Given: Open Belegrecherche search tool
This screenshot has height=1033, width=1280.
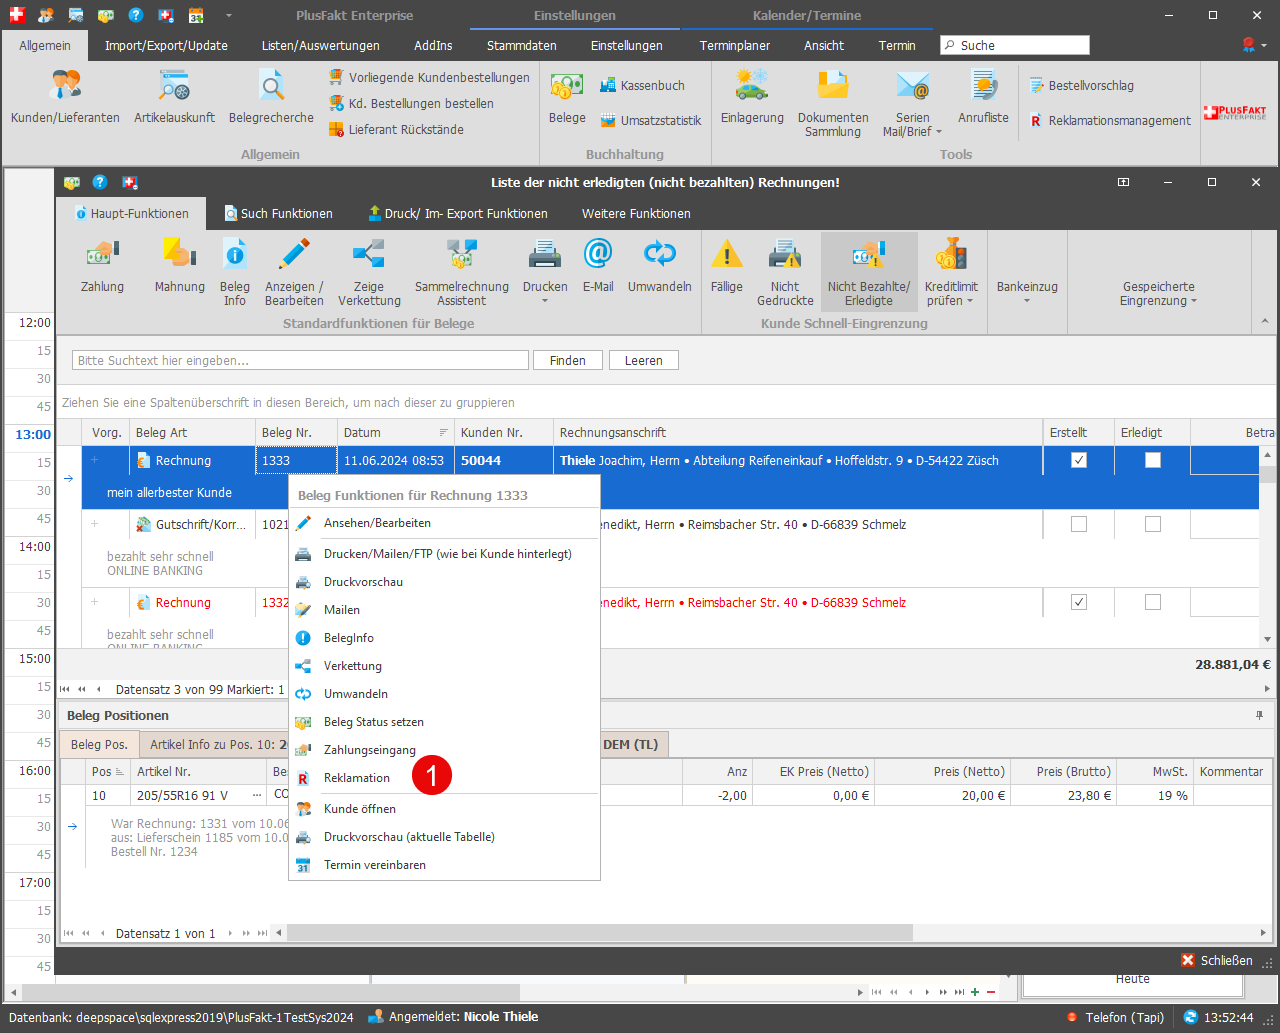Looking at the screenshot, I should [271, 98].
